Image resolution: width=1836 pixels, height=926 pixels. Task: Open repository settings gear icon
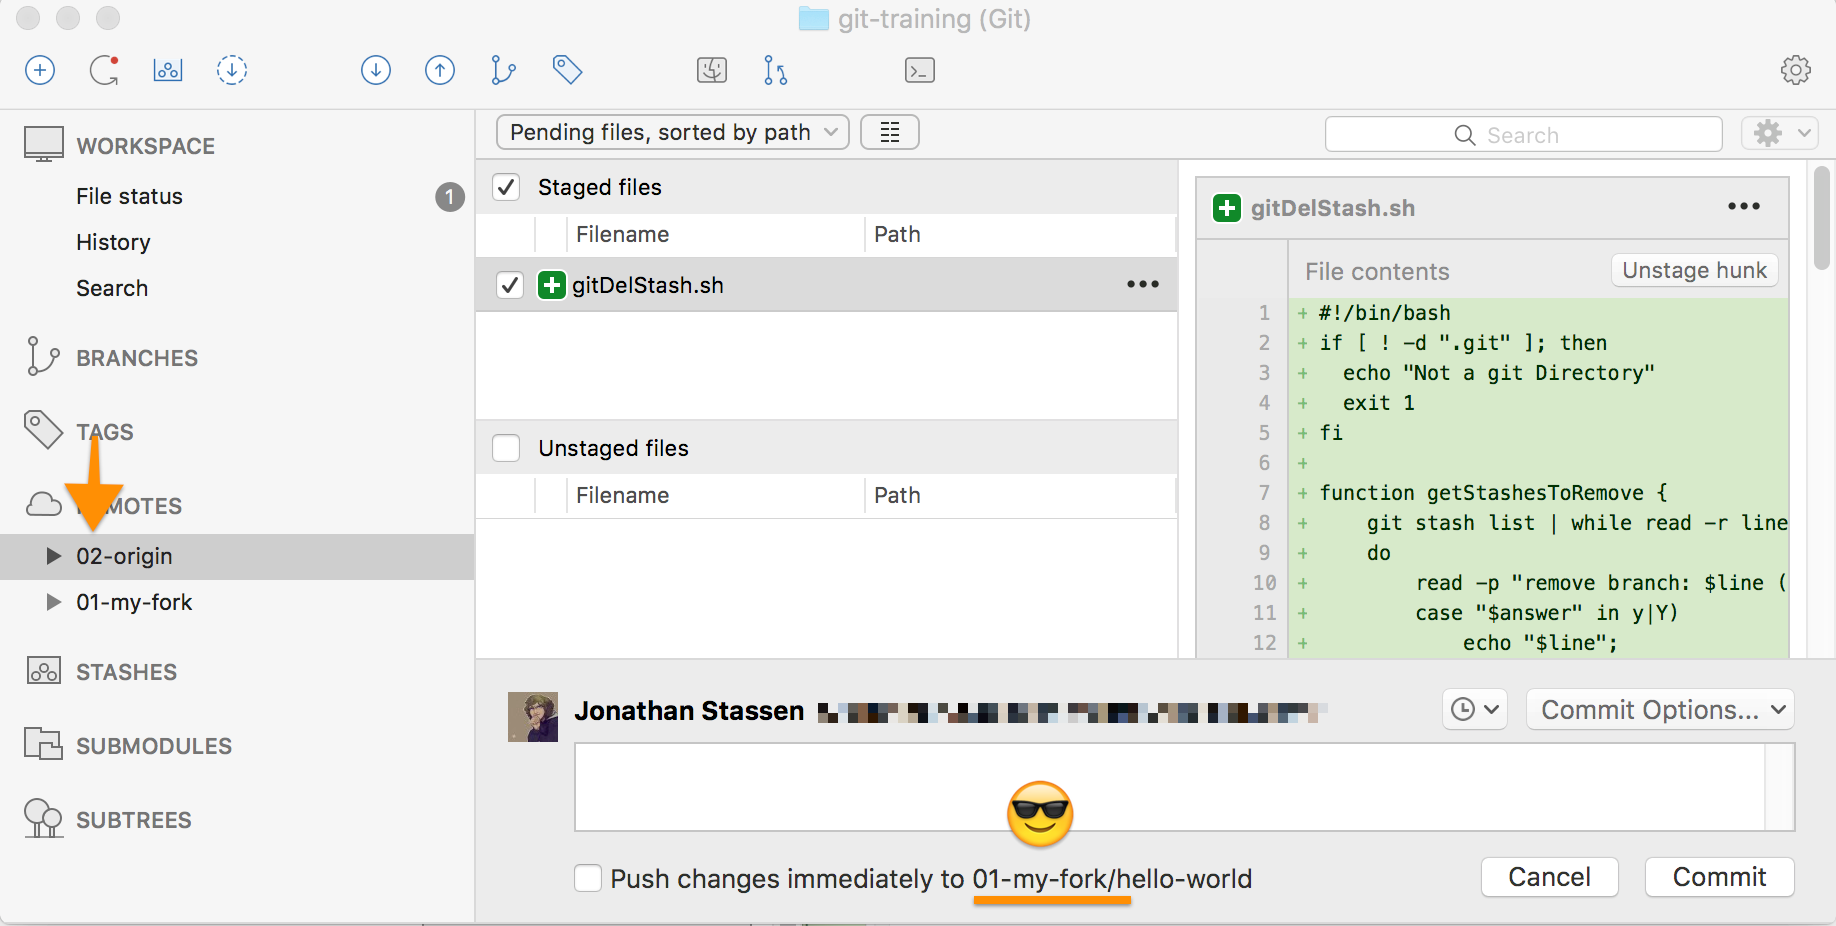click(1795, 70)
